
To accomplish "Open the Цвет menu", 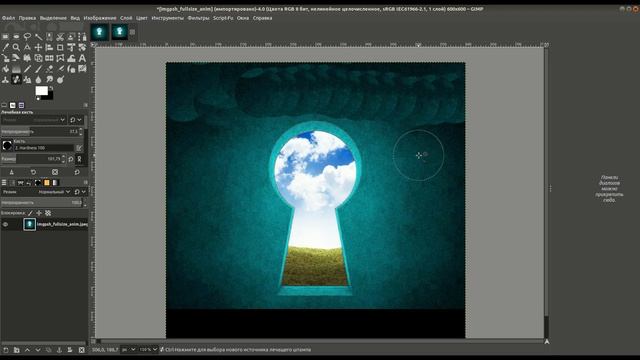I will [142, 18].
